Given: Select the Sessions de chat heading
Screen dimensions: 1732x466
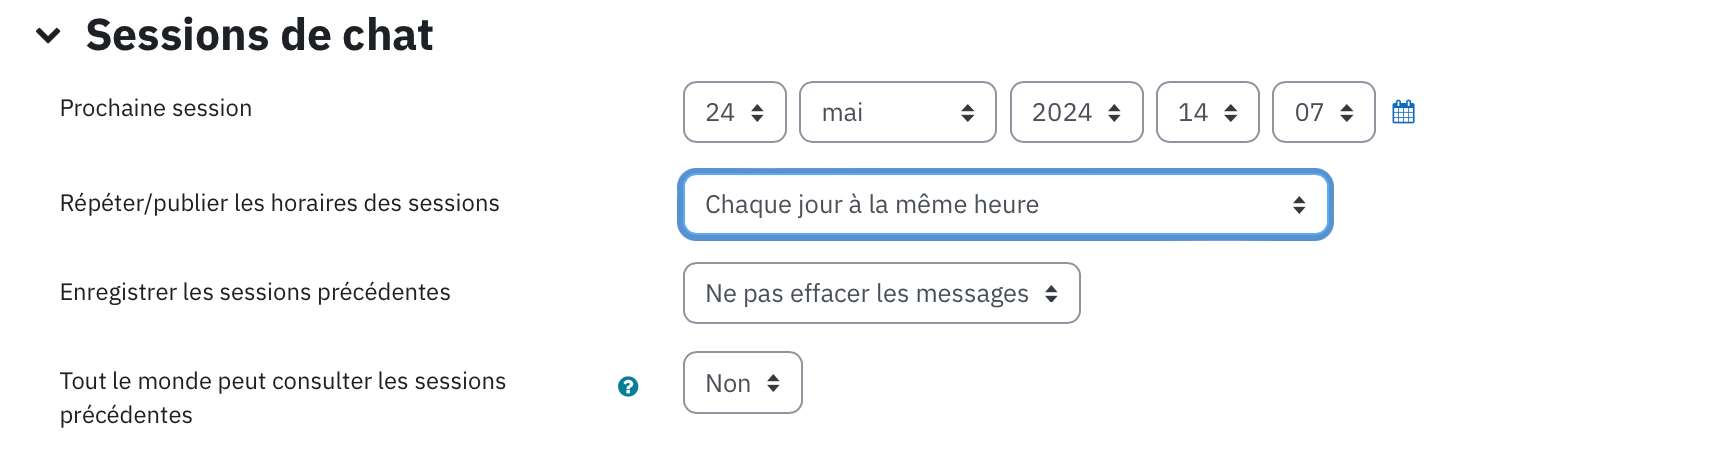Looking at the screenshot, I should click(x=259, y=35).
